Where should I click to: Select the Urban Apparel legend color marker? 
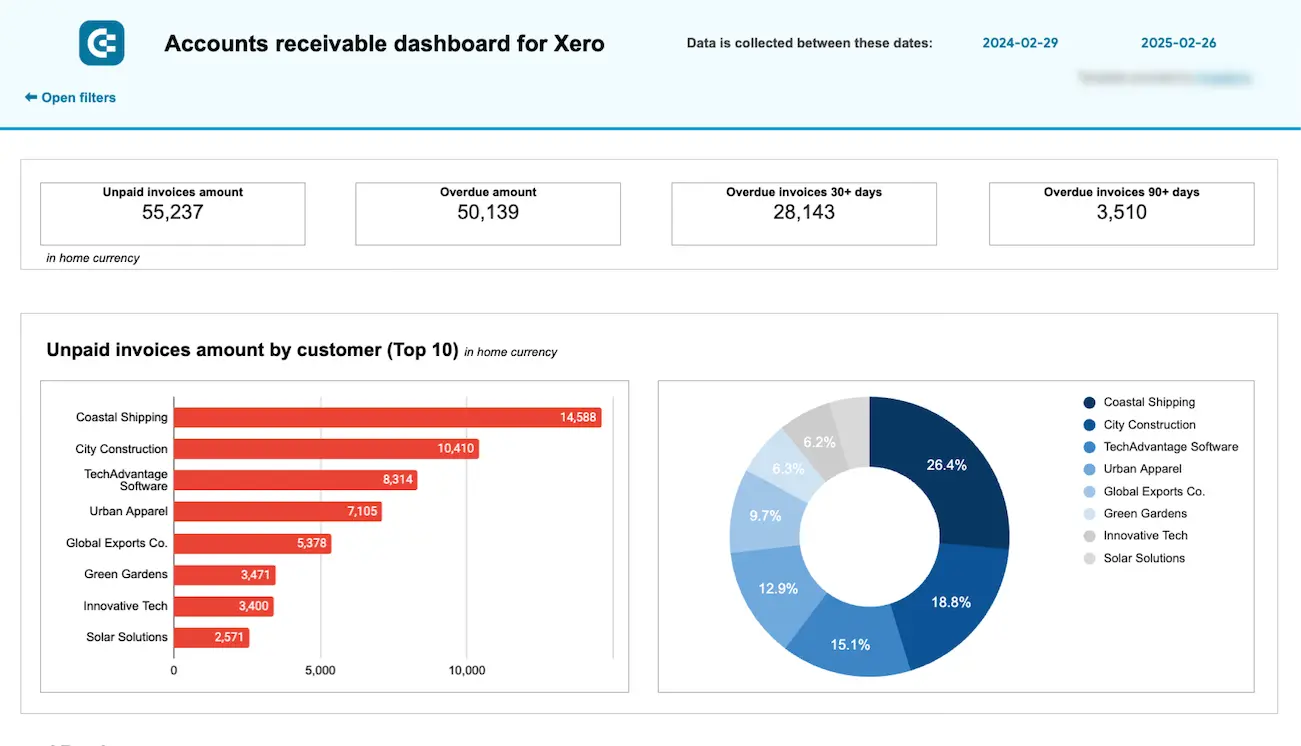[x=1087, y=469]
